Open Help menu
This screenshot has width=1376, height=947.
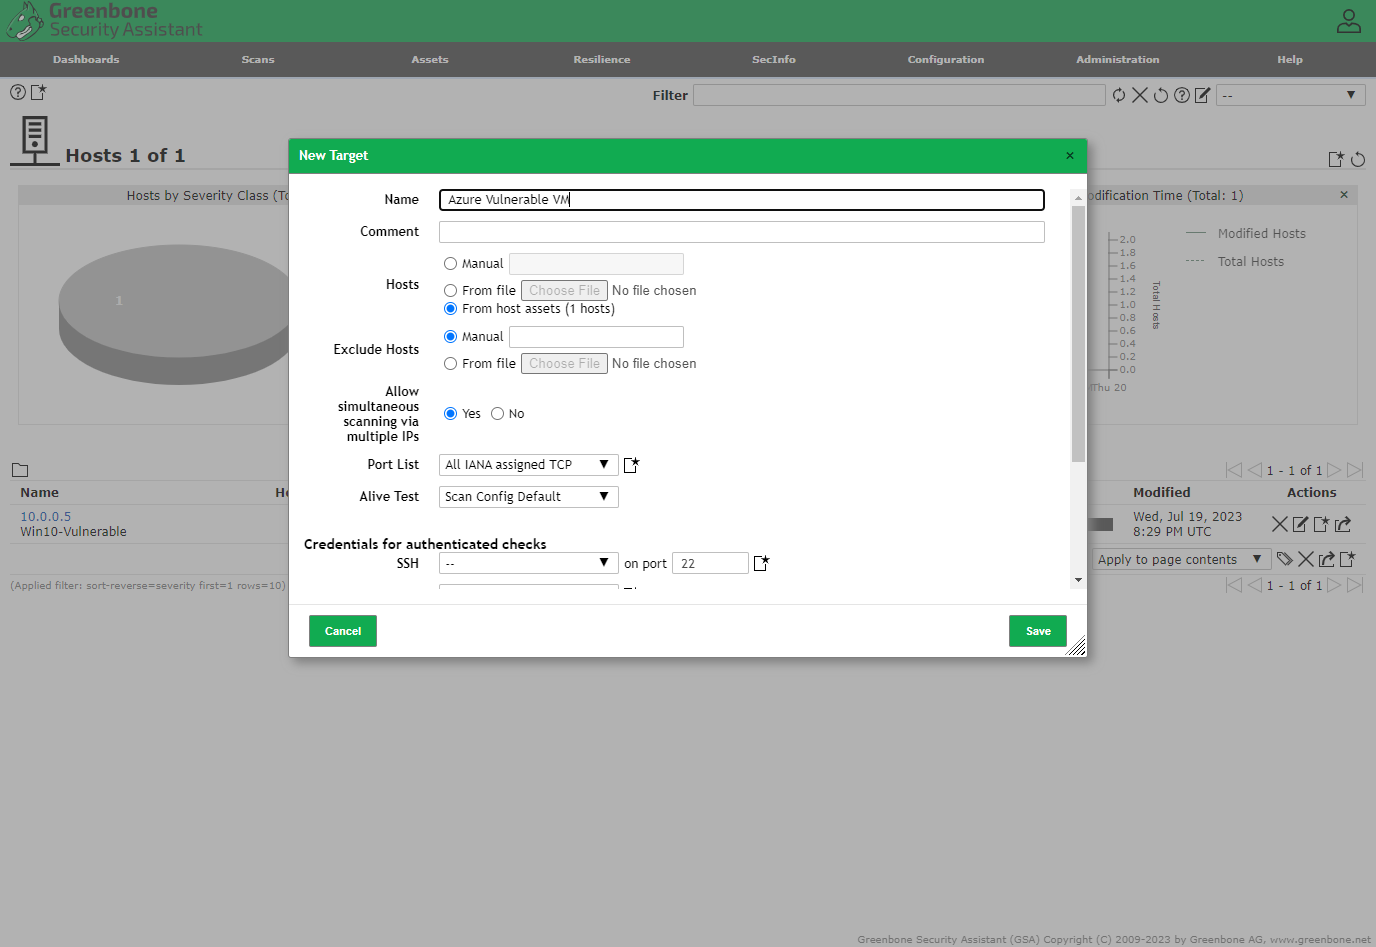[1290, 60]
